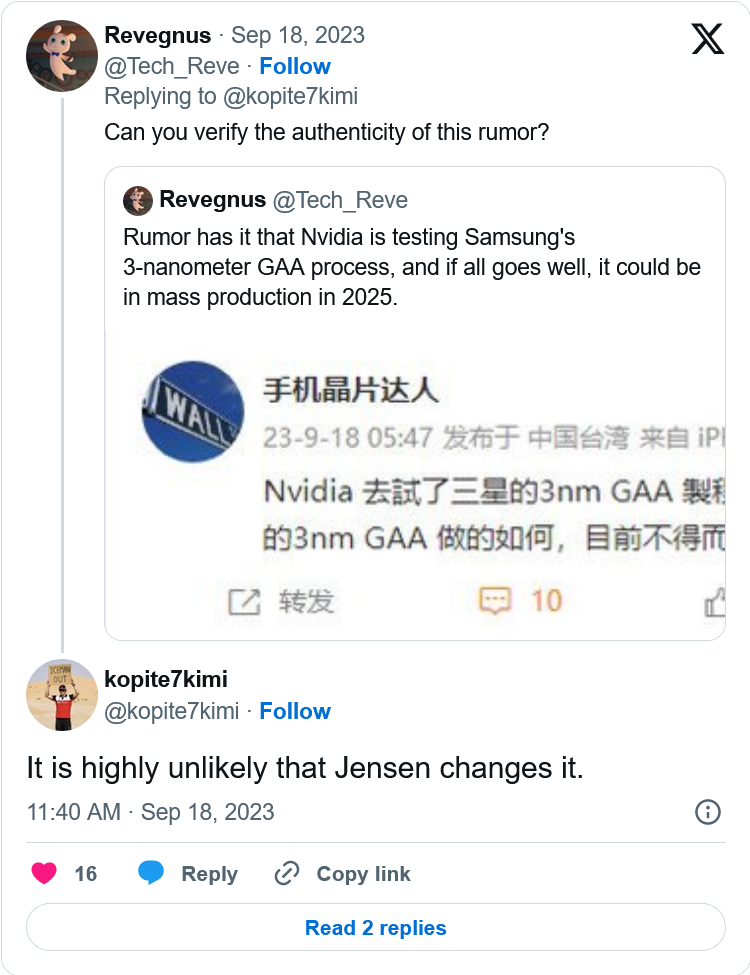Image resolution: width=750 pixels, height=975 pixels.
Task: Follow the @kopite7kimi account
Action: pos(295,711)
